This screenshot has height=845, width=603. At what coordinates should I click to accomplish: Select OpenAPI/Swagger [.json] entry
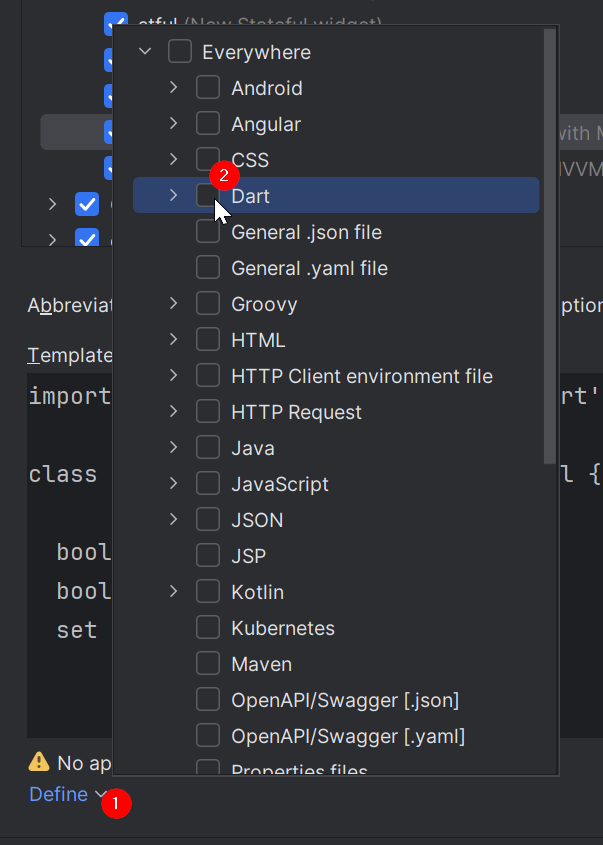tap(345, 700)
